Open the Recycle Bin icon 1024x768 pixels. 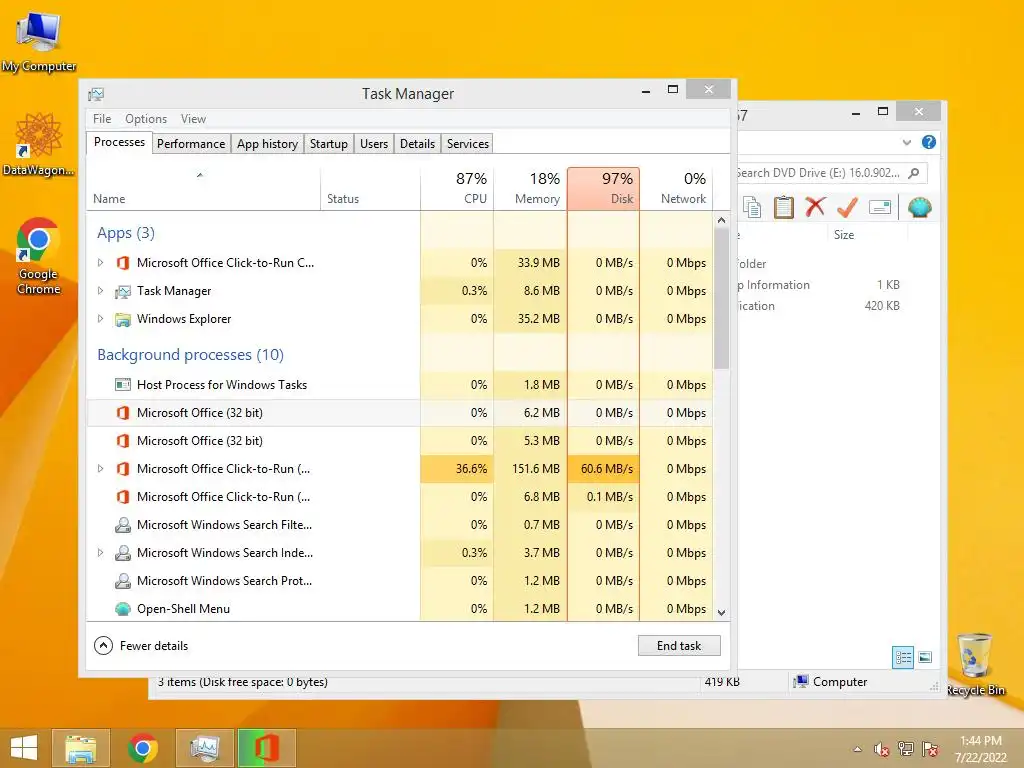tap(975, 664)
